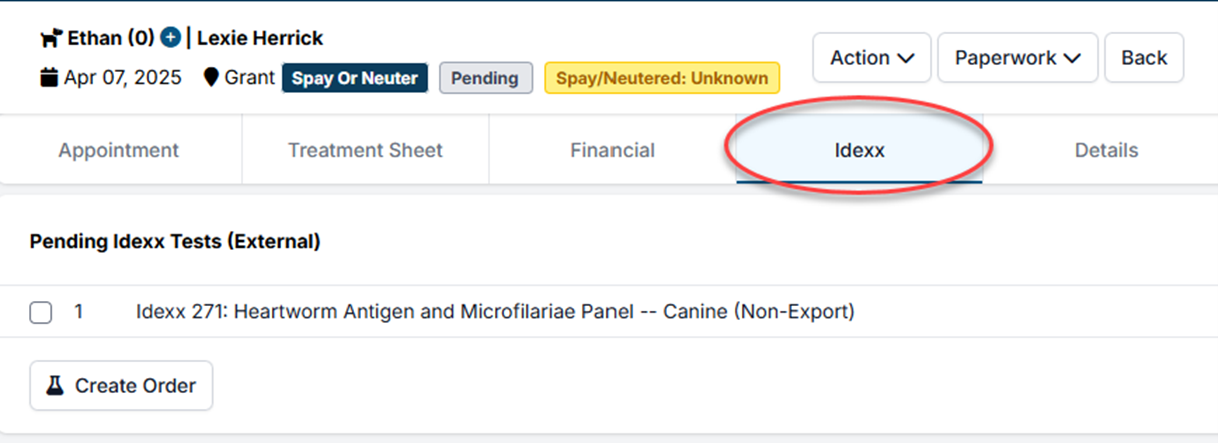Click the owner name Lexie Herrick

click(260, 39)
